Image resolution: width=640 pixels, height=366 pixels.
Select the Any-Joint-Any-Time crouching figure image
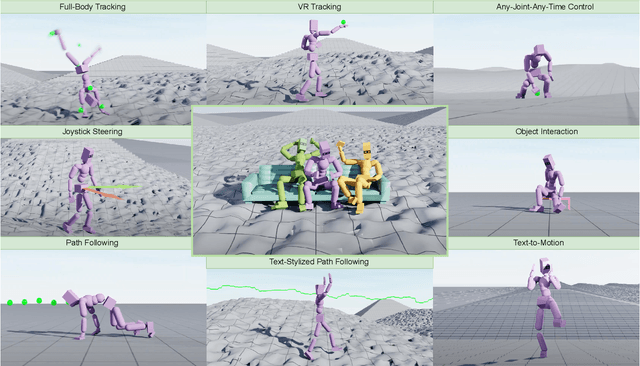(x=537, y=69)
